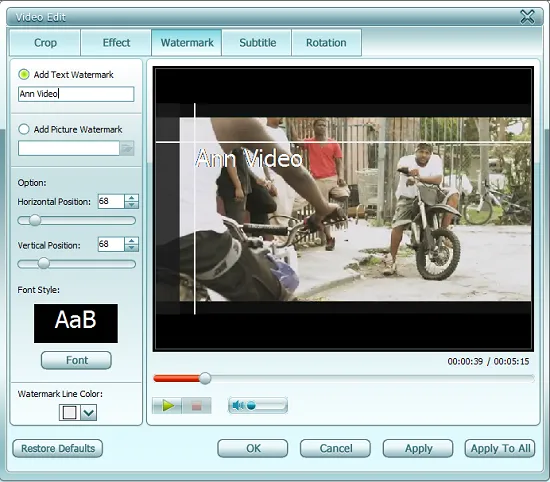Click the text watermark input field
This screenshot has height=482, width=550.
tap(76, 94)
